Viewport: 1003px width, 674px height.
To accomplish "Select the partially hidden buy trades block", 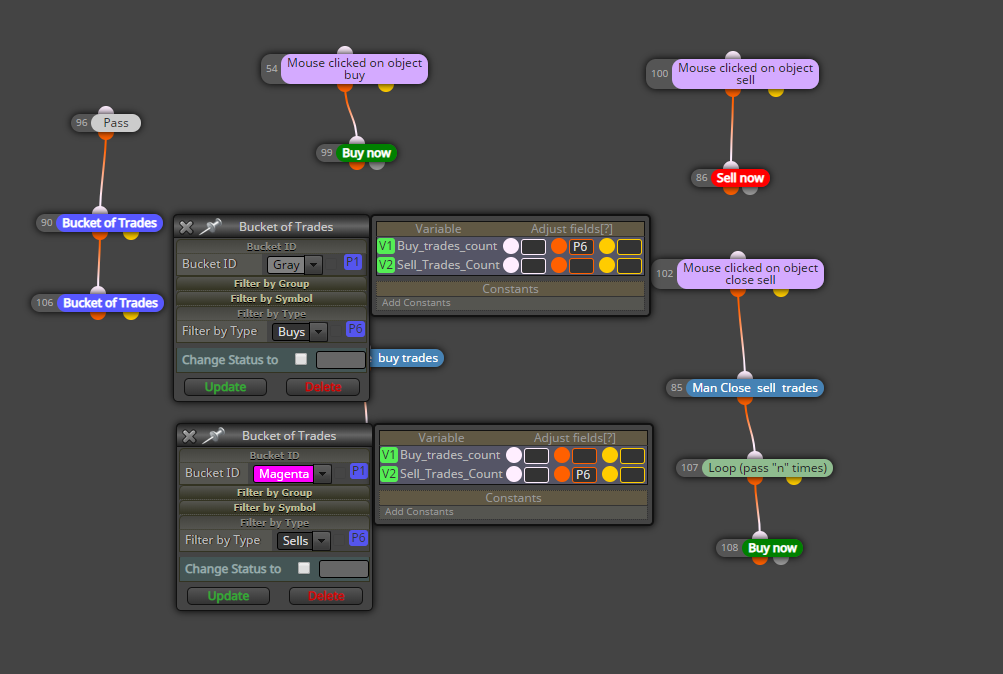I will (407, 358).
